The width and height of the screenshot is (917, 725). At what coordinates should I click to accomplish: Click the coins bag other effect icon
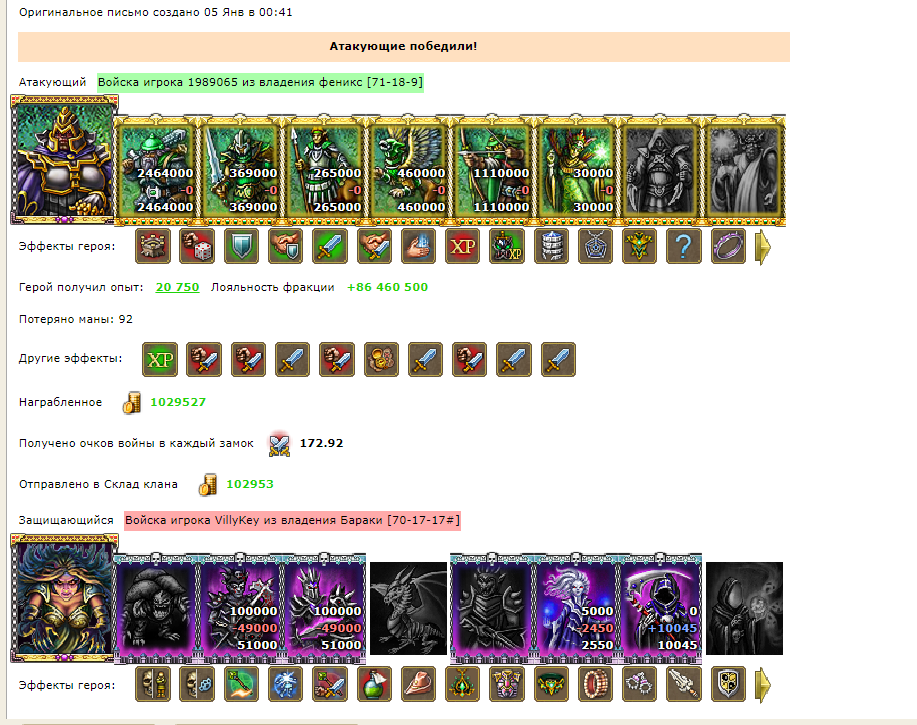(381, 360)
